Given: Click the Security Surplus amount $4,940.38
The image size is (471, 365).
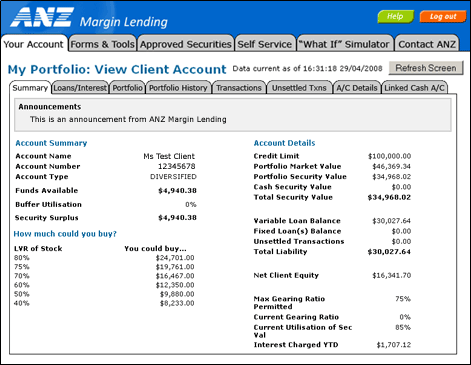Looking at the screenshot, I should pos(177,218).
